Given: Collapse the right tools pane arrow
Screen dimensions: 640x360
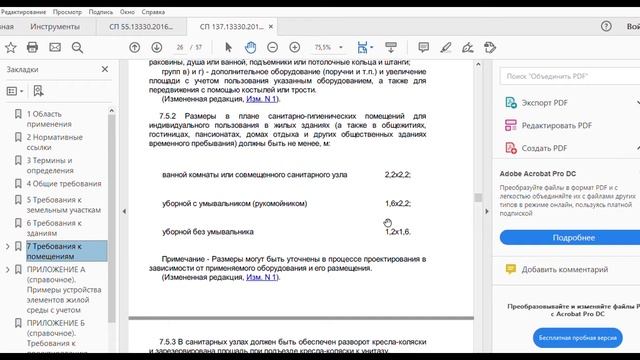Looking at the screenshot, I should [487, 211].
